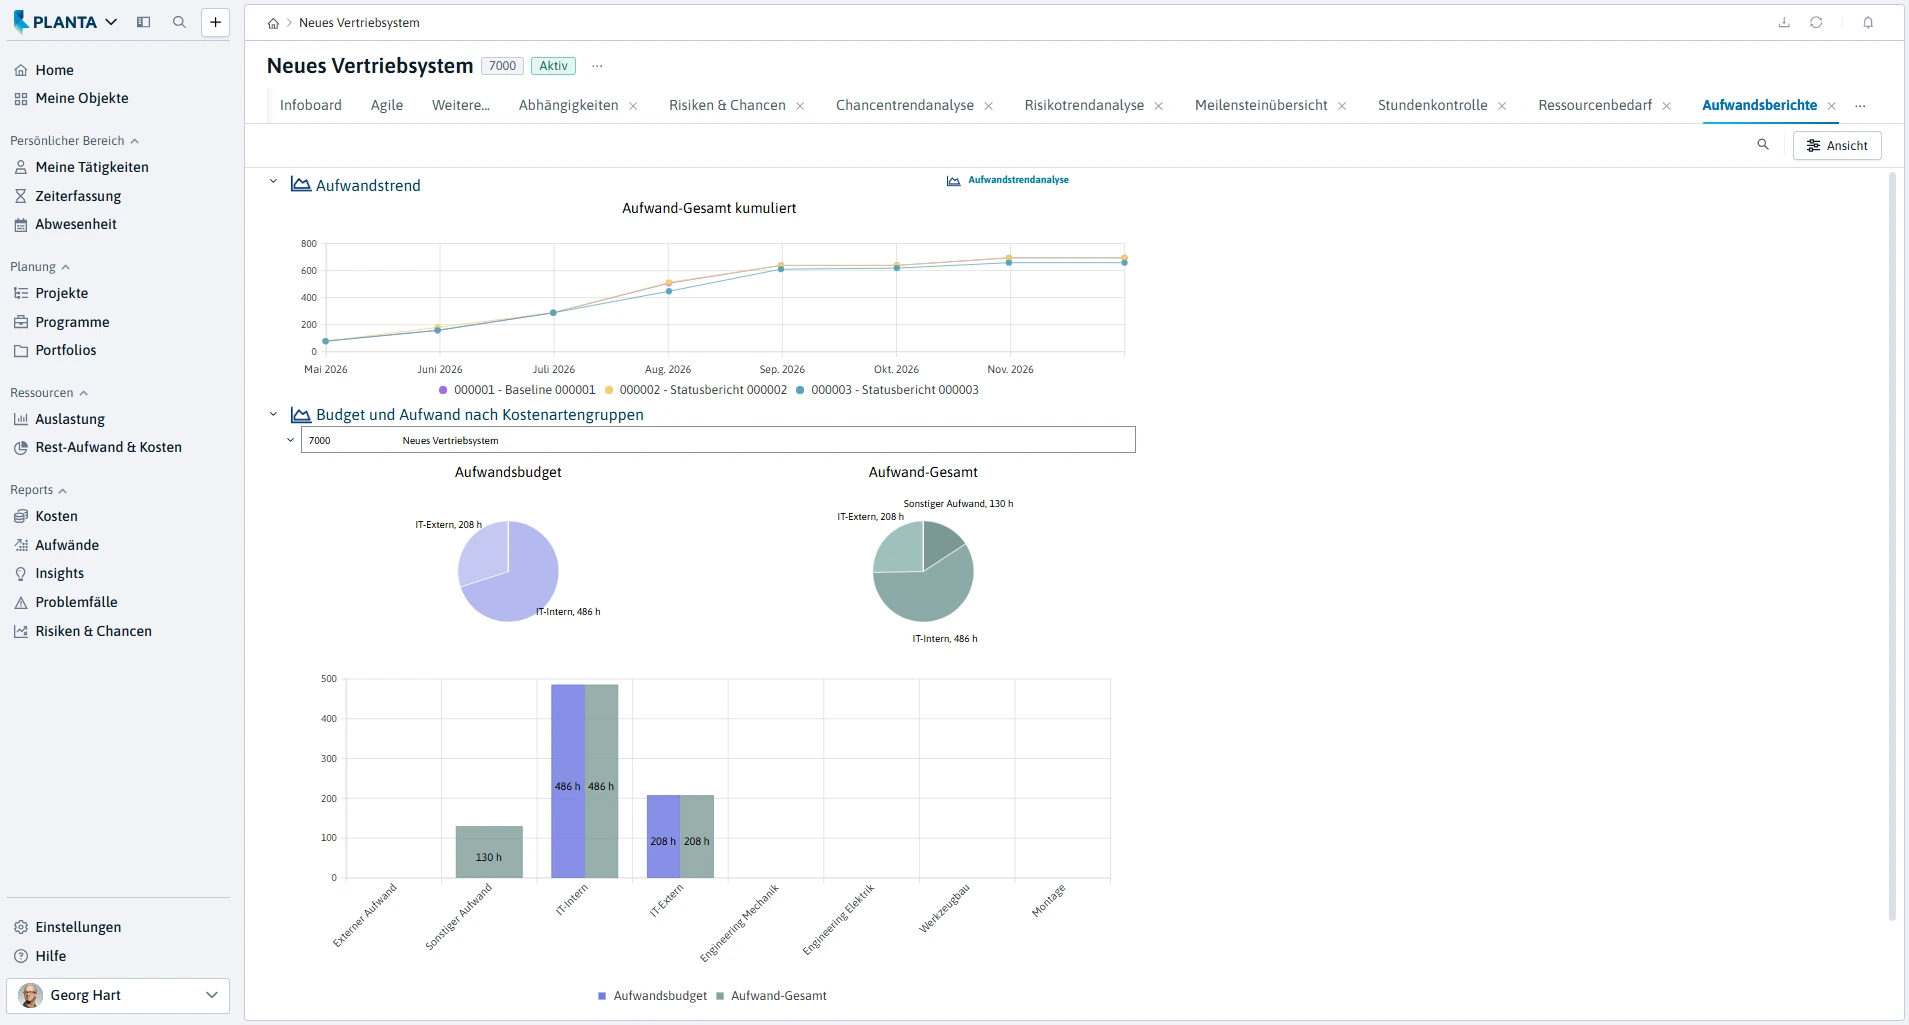Switch to the Stundenkontrolle tab
This screenshot has height=1025, width=1909.
click(x=1432, y=105)
